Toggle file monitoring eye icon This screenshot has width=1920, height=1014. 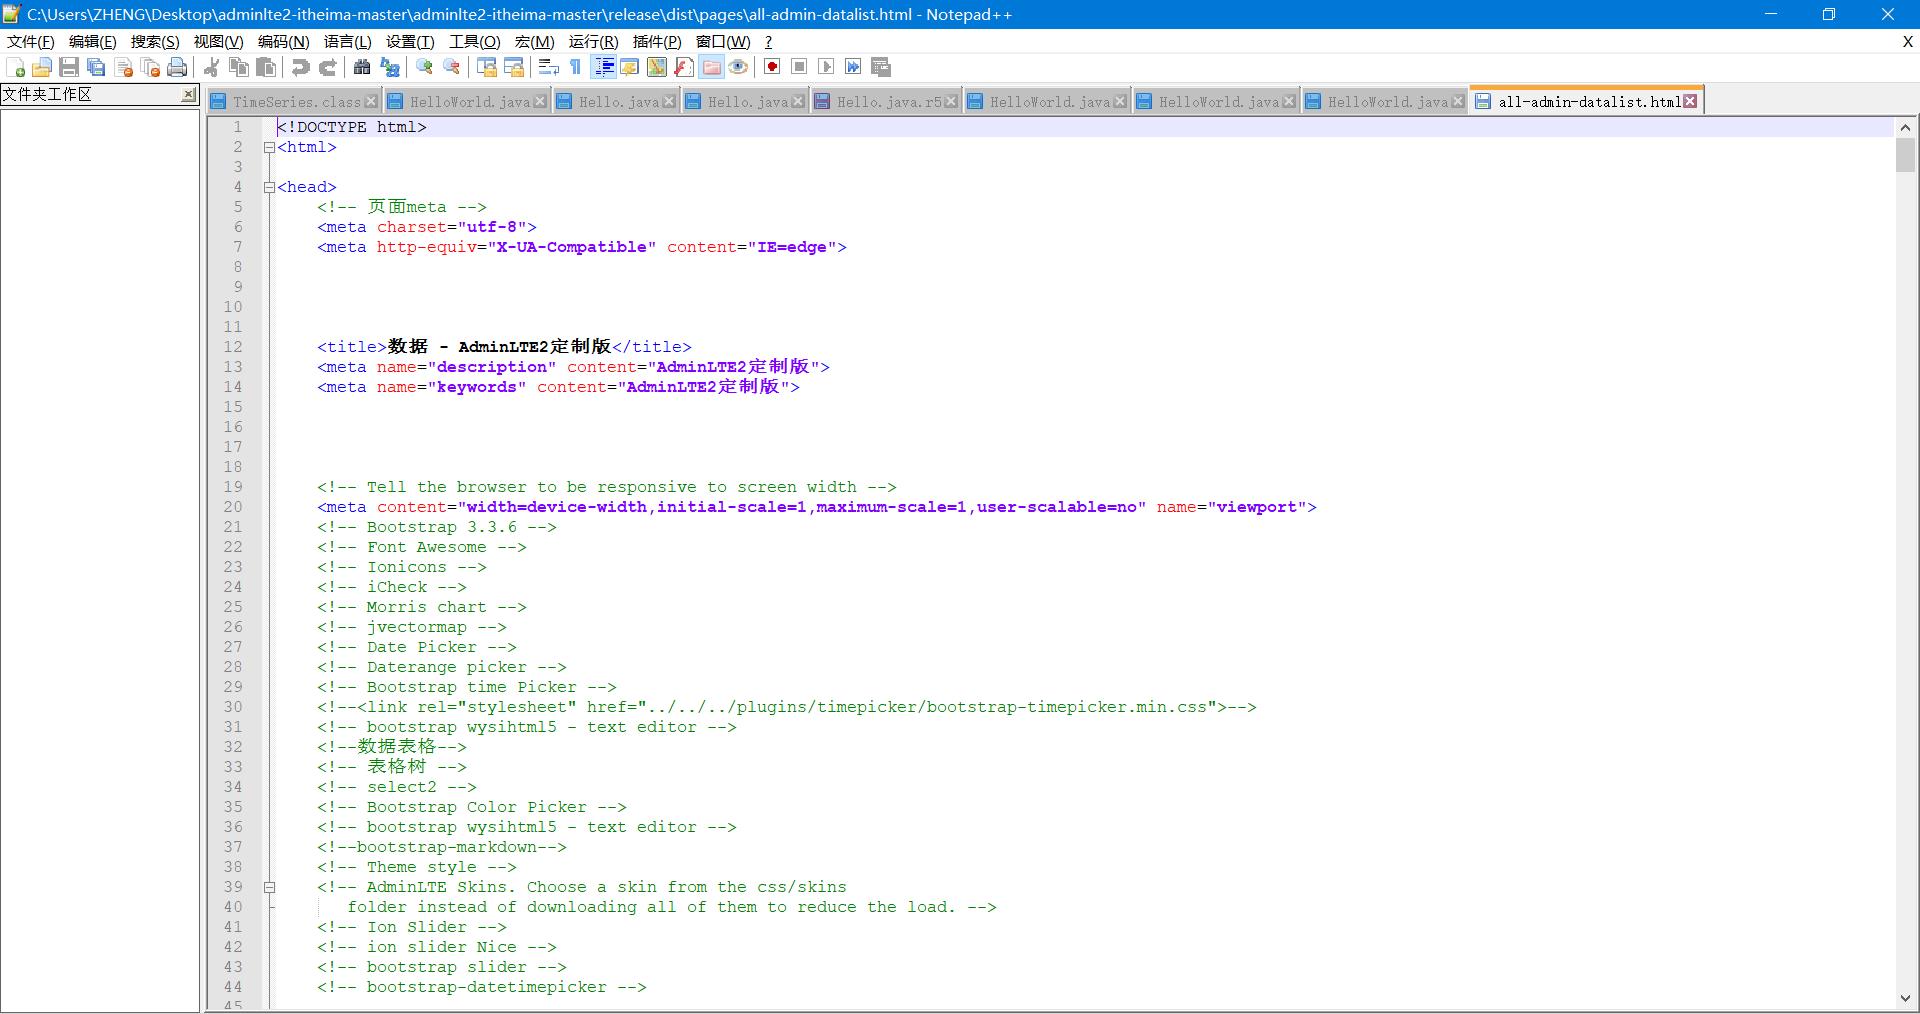tap(738, 67)
